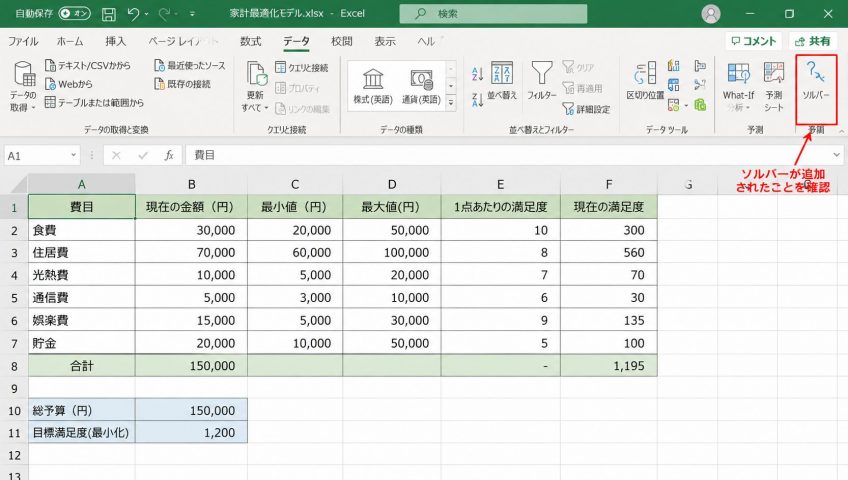Open the Home (ホーム) ribbon tab

click(x=70, y=41)
